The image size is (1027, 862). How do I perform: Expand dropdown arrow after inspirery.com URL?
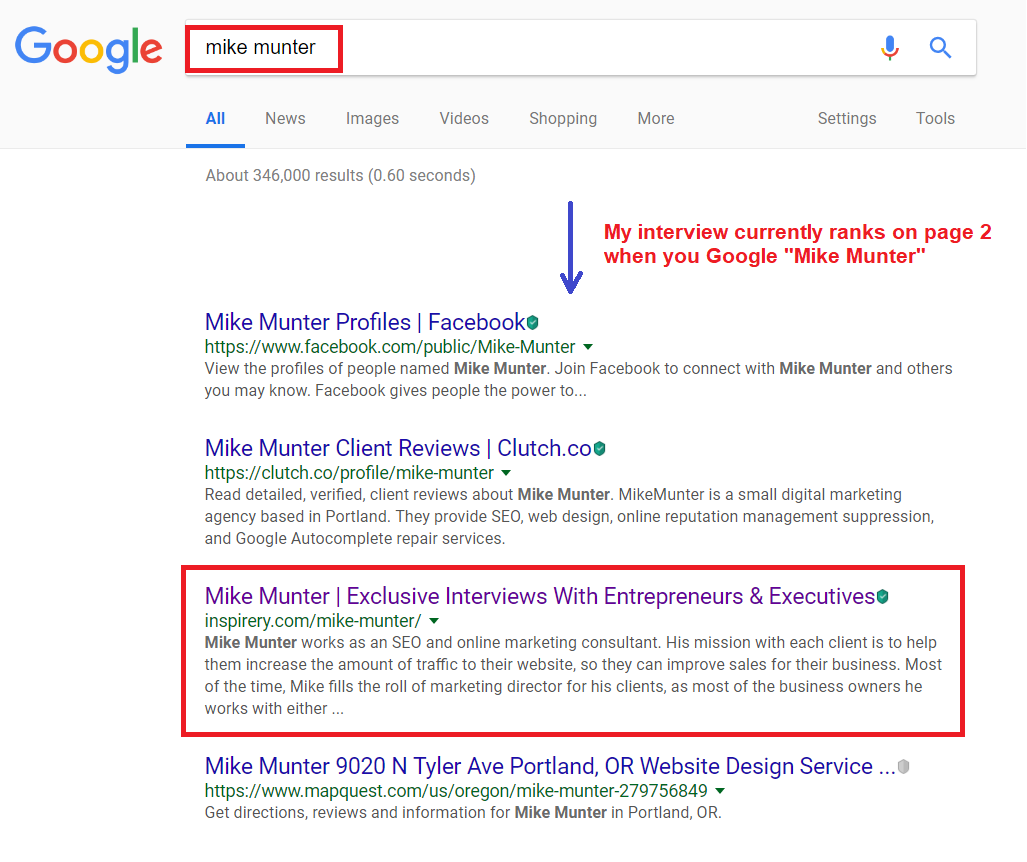434,621
